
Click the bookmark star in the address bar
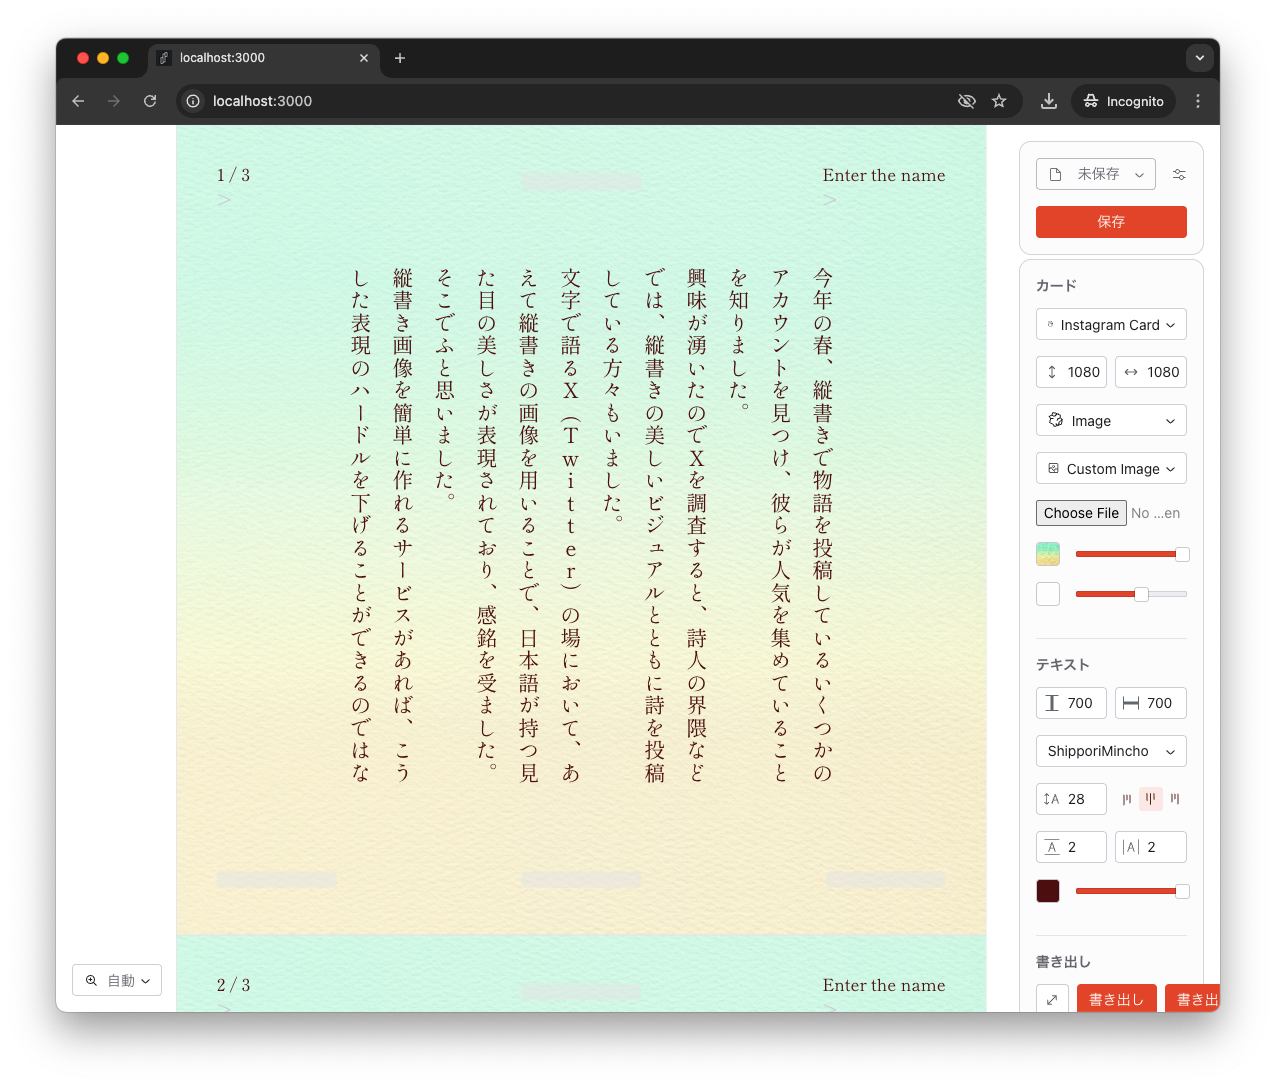(x=999, y=101)
